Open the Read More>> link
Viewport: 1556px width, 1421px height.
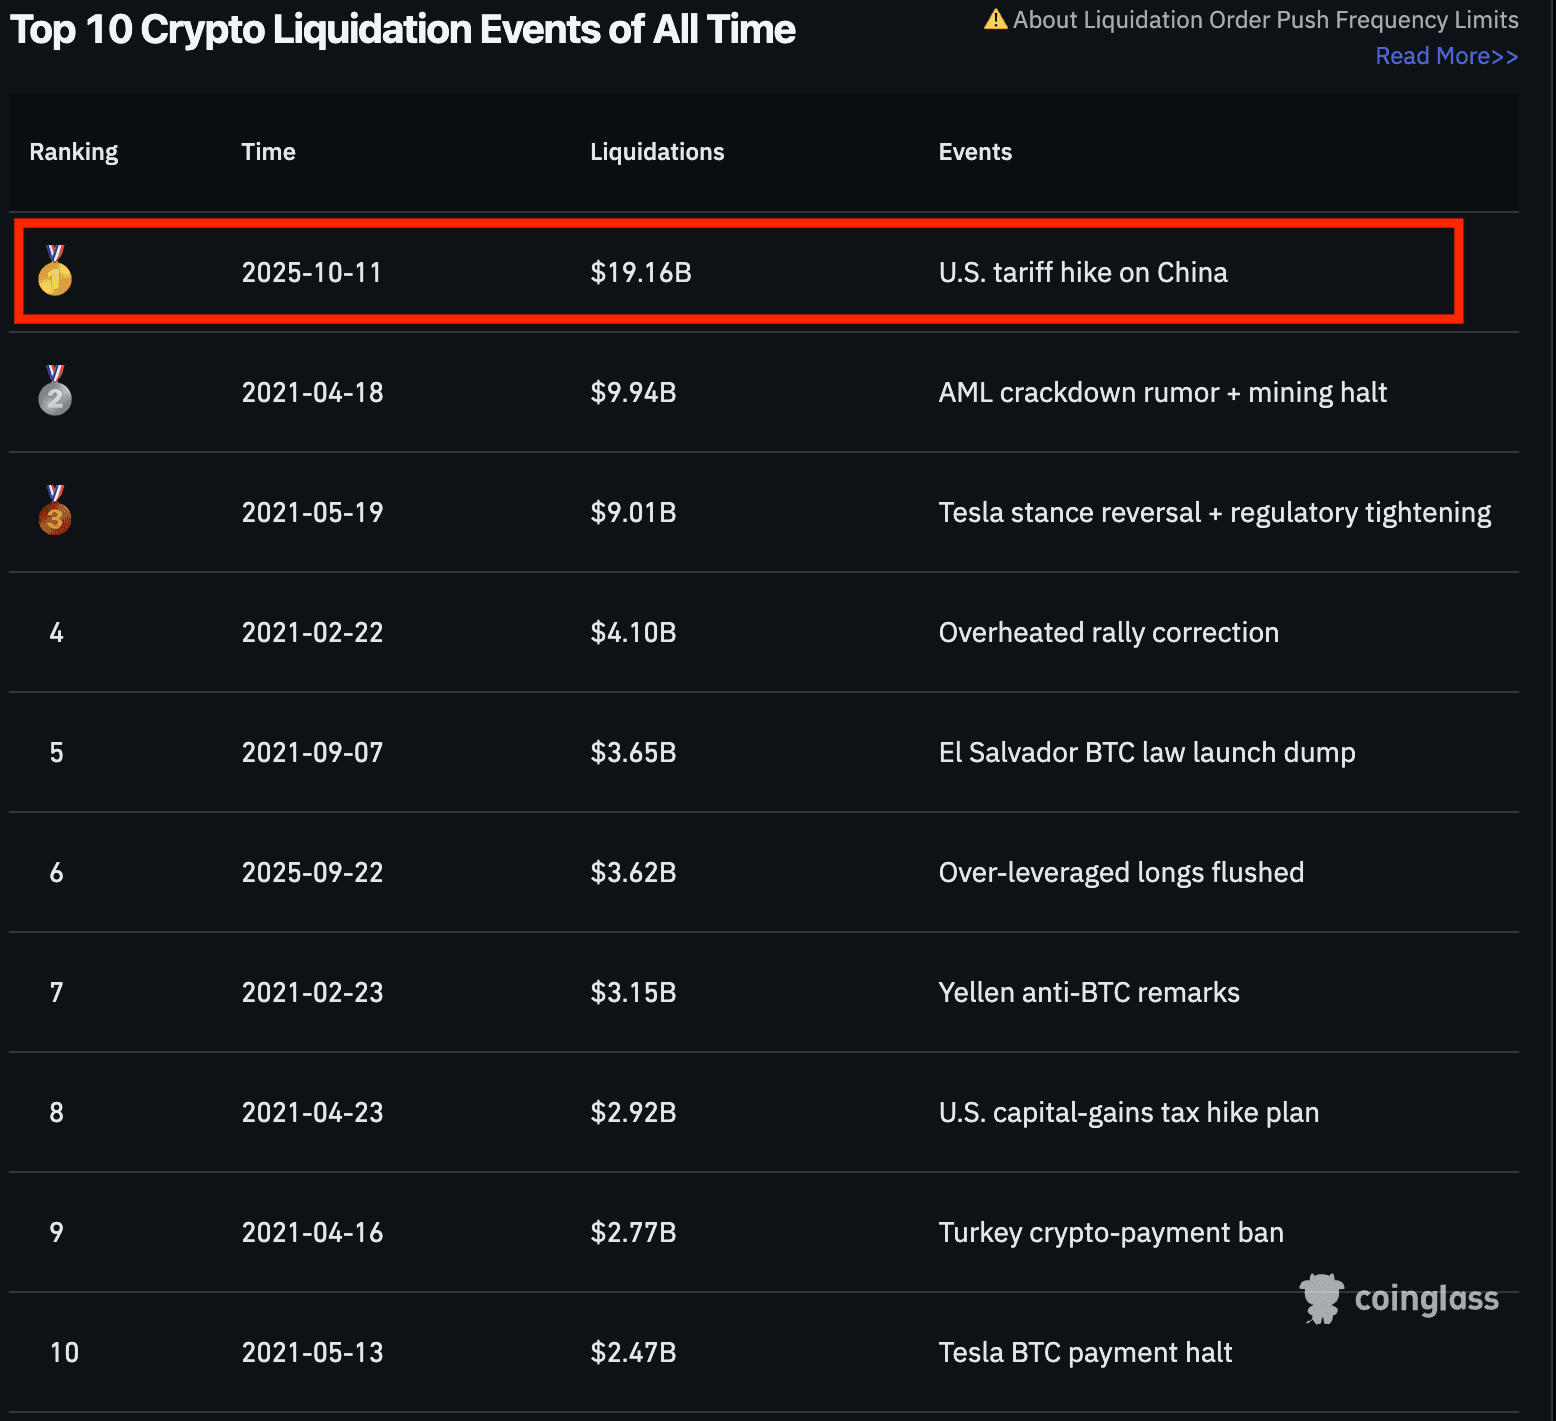click(x=1446, y=56)
